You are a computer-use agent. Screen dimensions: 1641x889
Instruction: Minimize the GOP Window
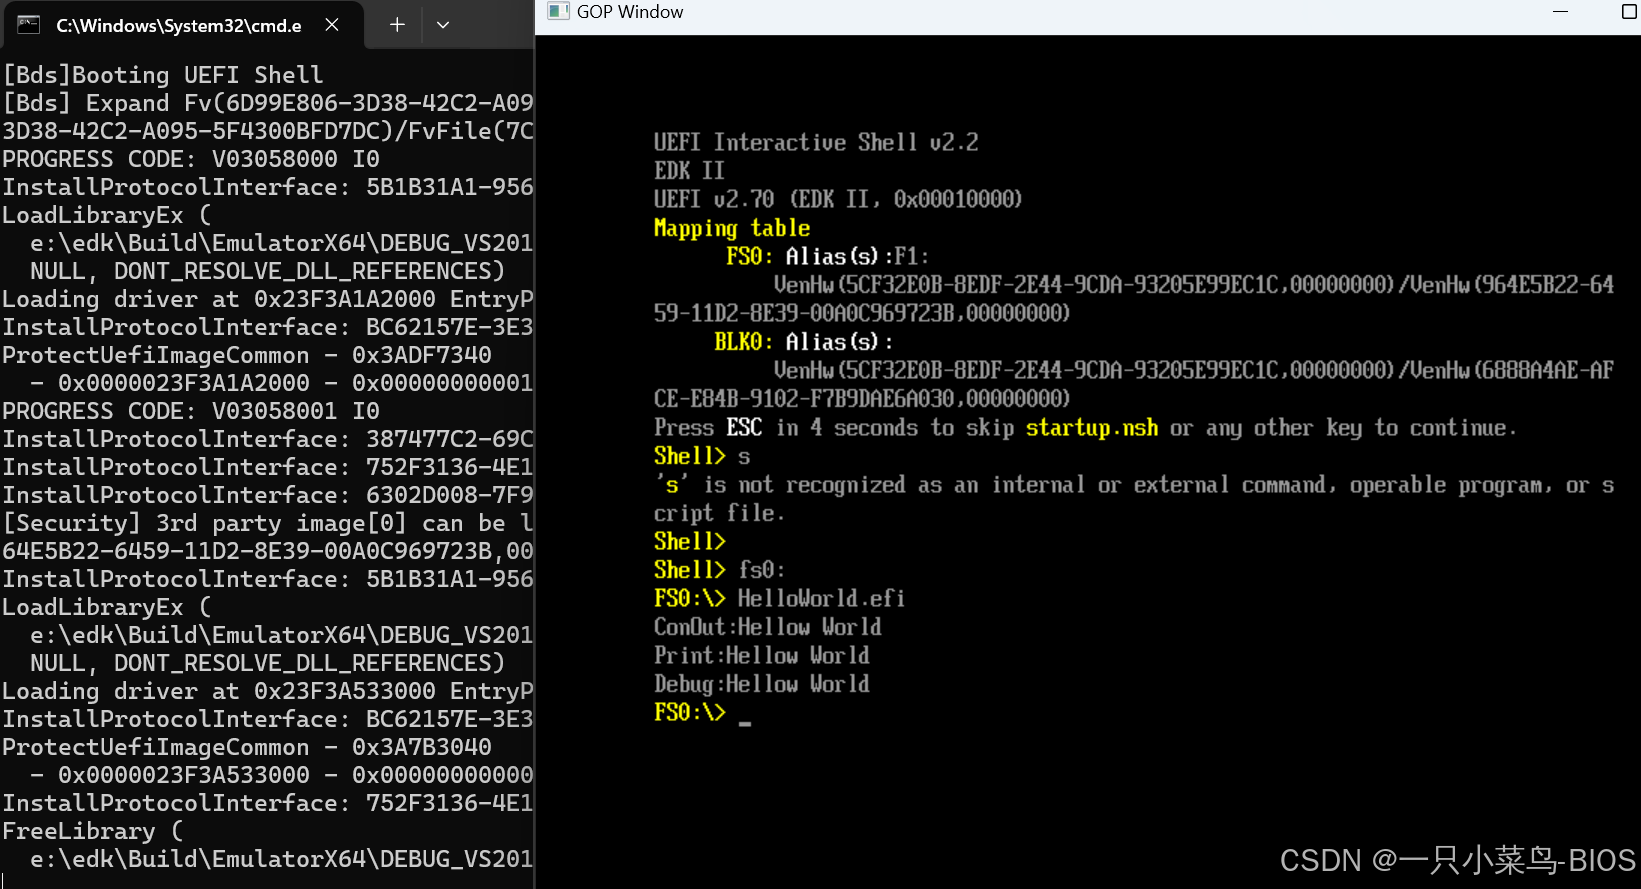1560,12
